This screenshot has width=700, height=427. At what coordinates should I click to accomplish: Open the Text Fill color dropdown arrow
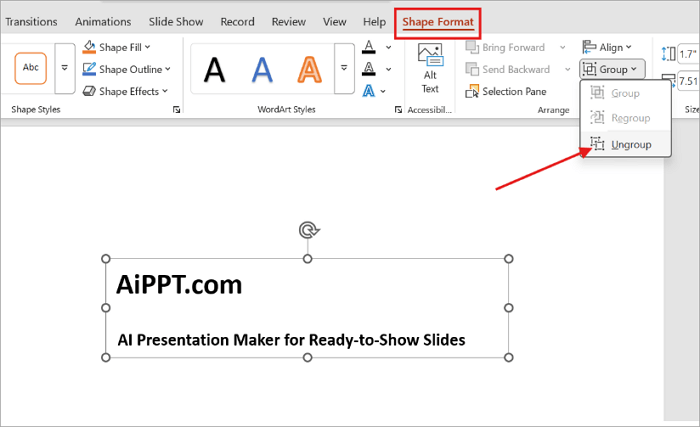click(389, 47)
